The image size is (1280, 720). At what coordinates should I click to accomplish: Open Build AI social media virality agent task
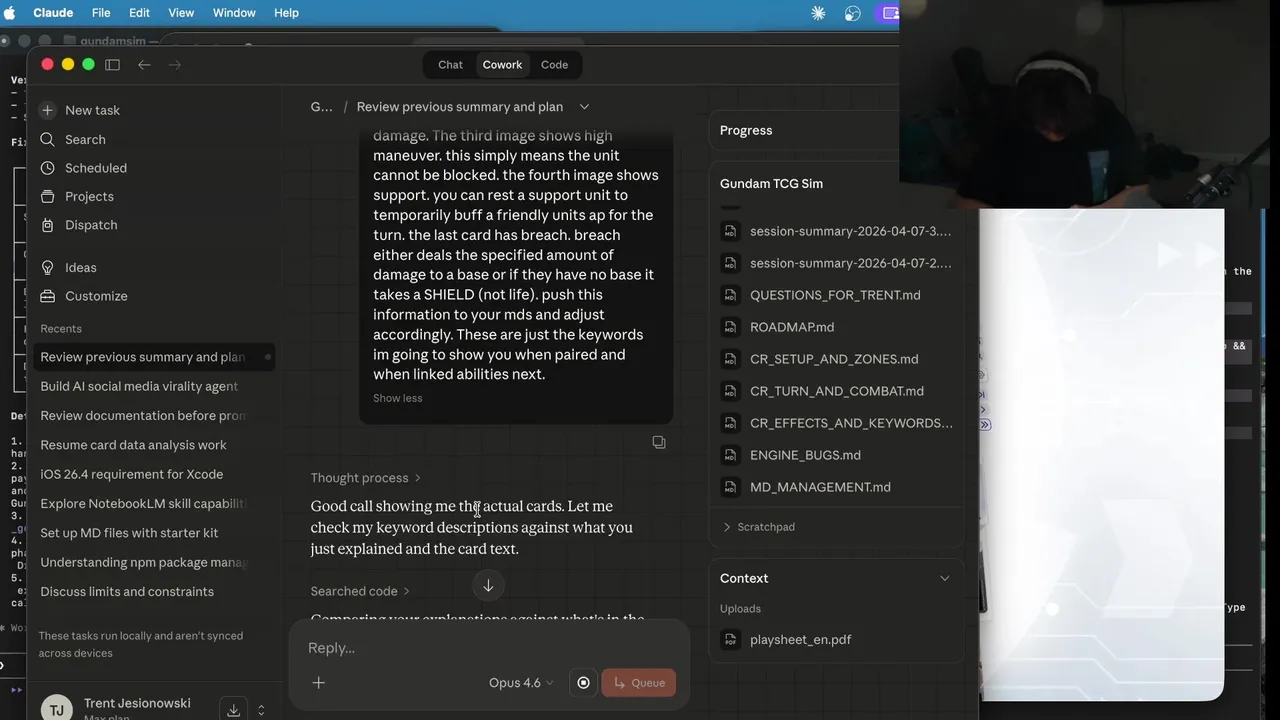(154, 386)
